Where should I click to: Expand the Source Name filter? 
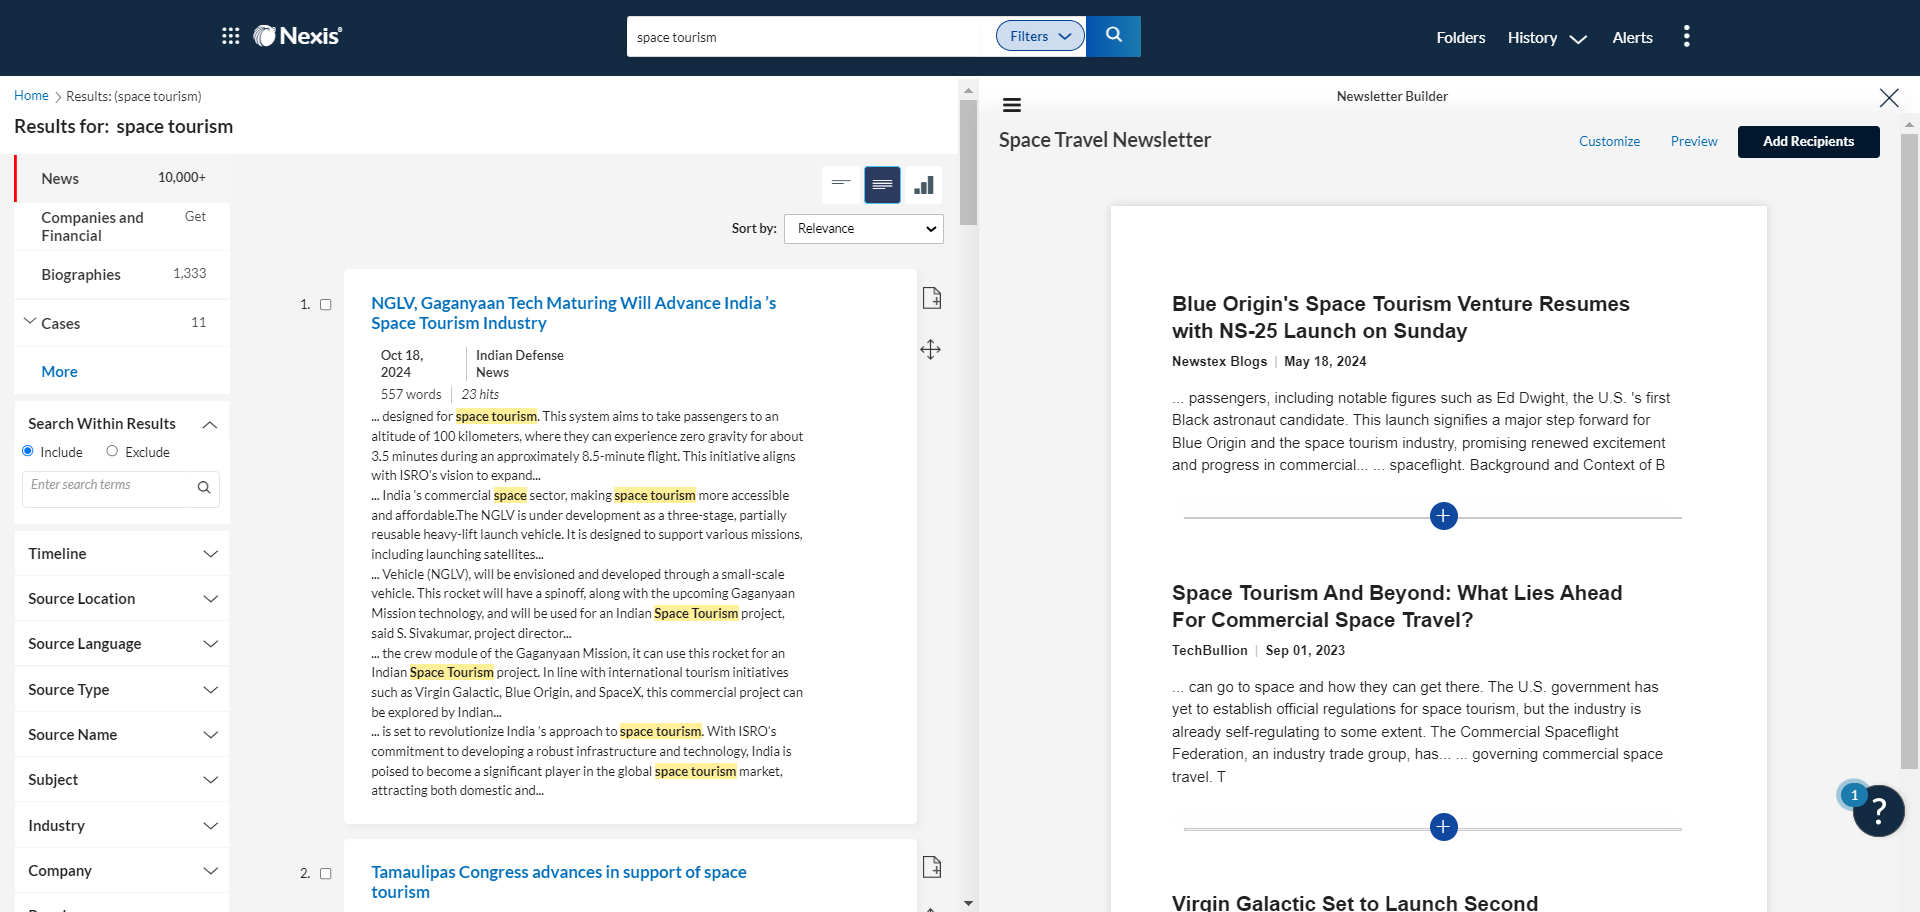tap(122, 735)
